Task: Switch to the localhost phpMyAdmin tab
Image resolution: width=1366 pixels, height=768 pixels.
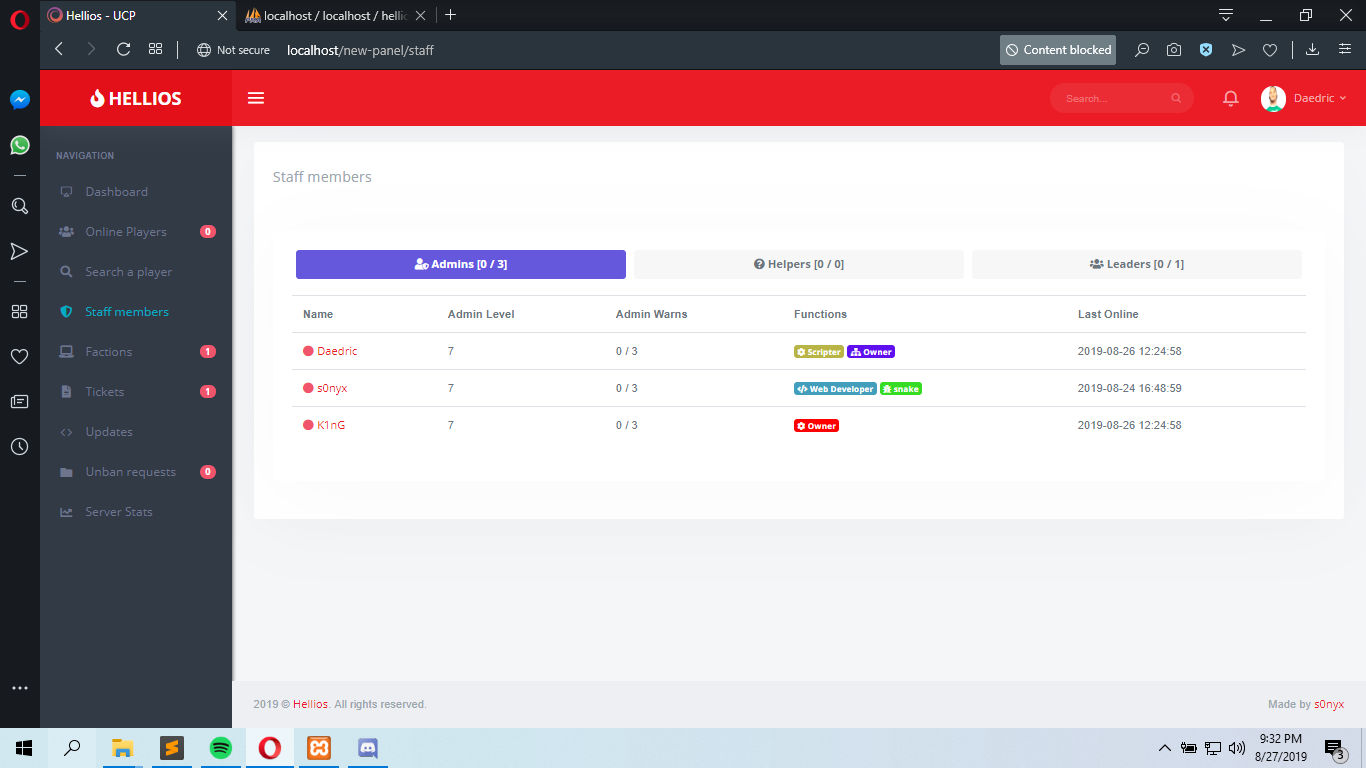Action: [x=335, y=15]
